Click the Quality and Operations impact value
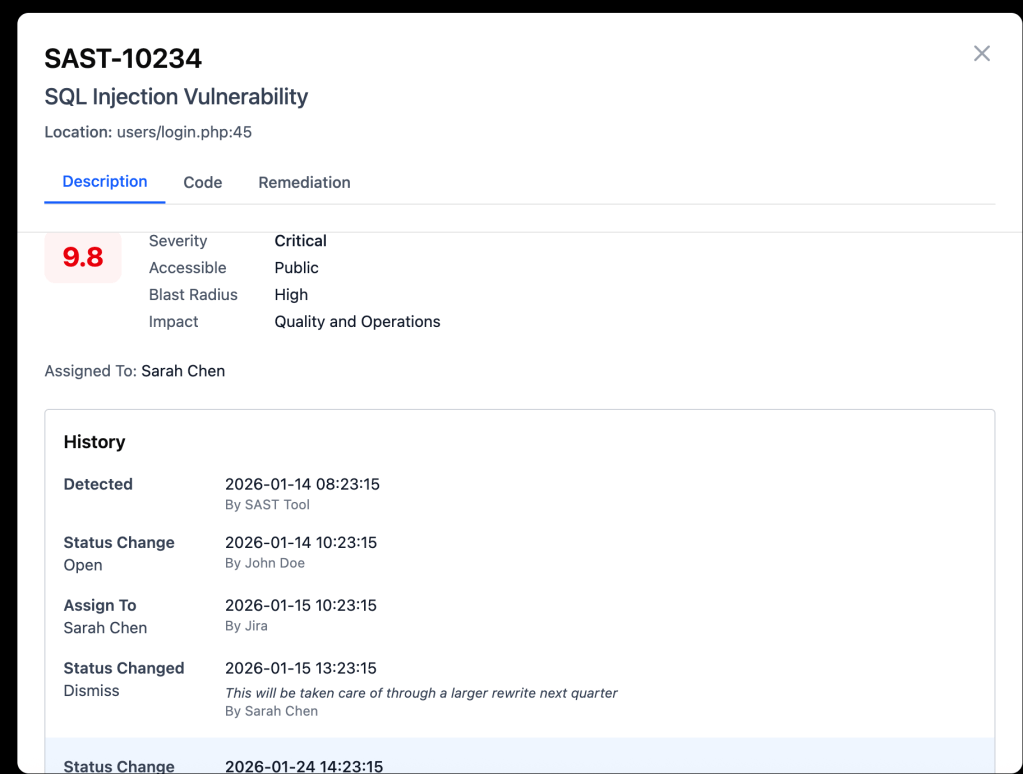 pos(357,322)
